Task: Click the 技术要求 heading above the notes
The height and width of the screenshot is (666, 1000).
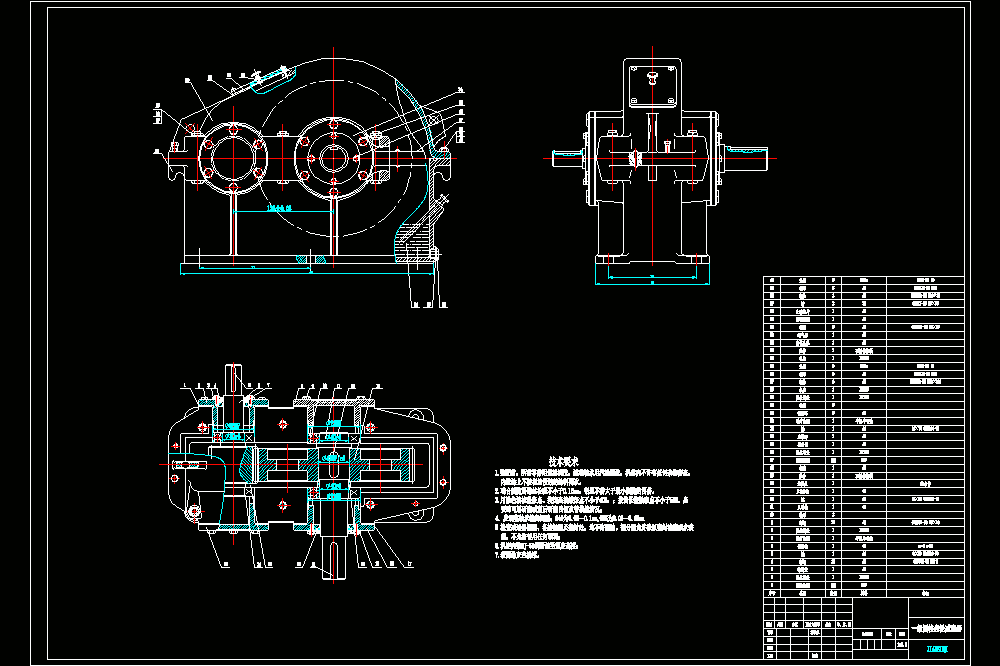Action: 563,461
